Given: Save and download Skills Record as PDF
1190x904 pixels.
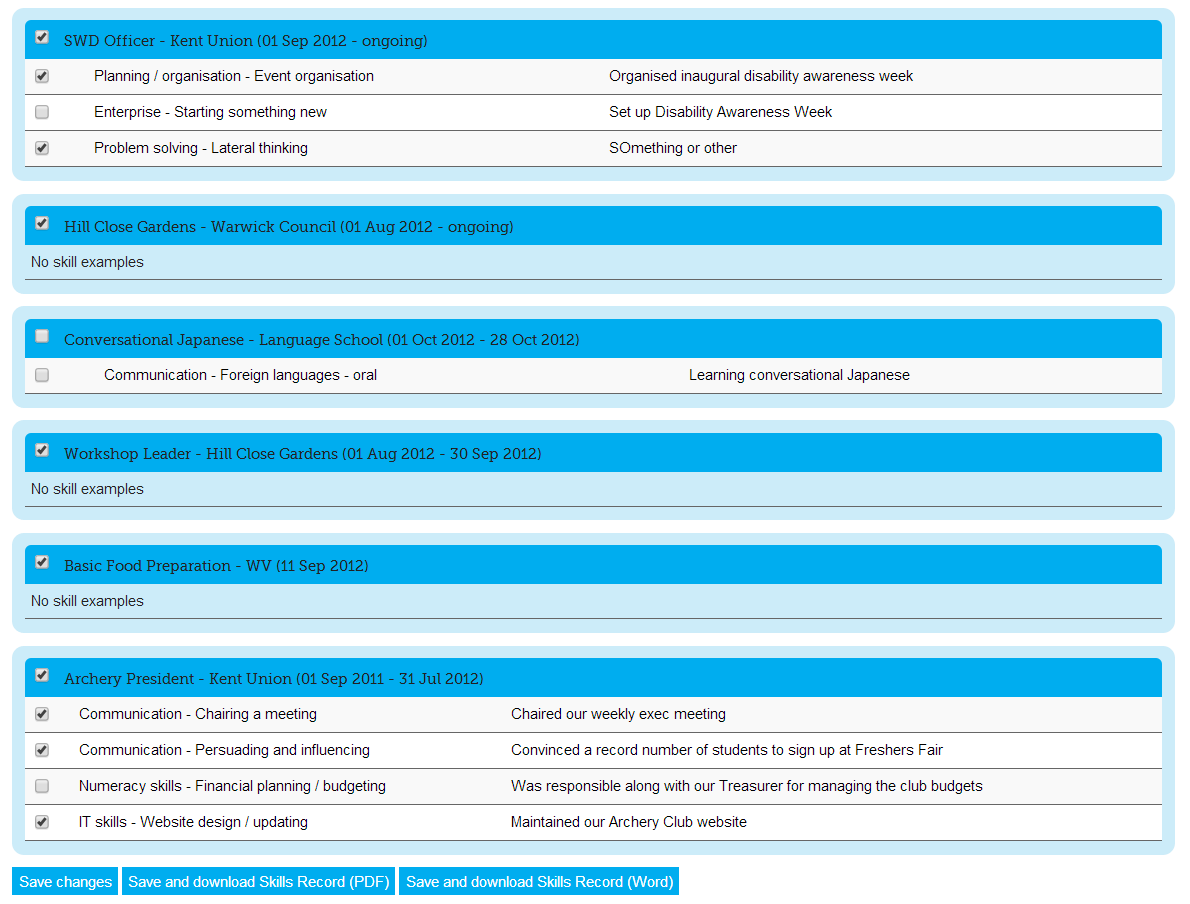Looking at the screenshot, I should [259, 881].
